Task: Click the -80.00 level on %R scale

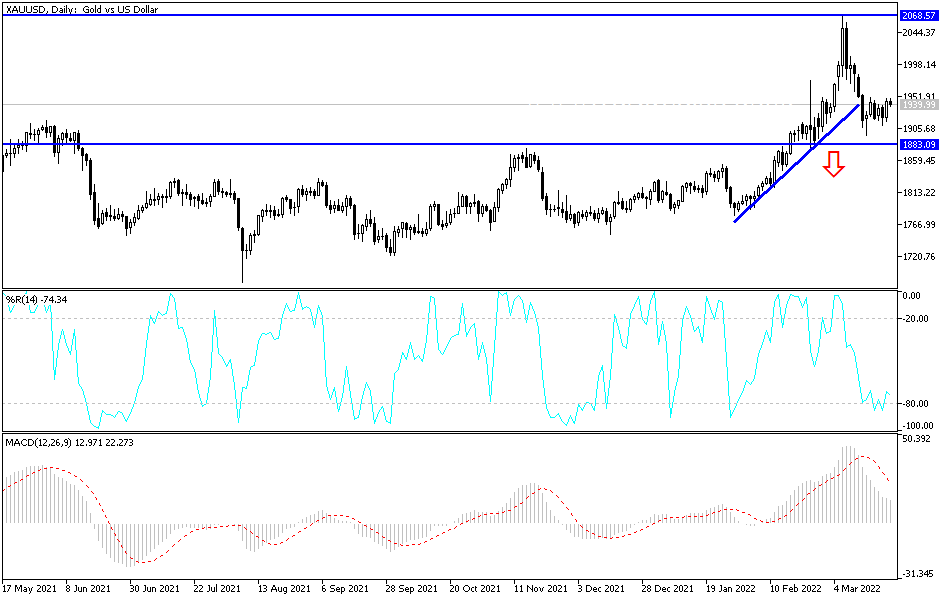Action: click(915, 404)
